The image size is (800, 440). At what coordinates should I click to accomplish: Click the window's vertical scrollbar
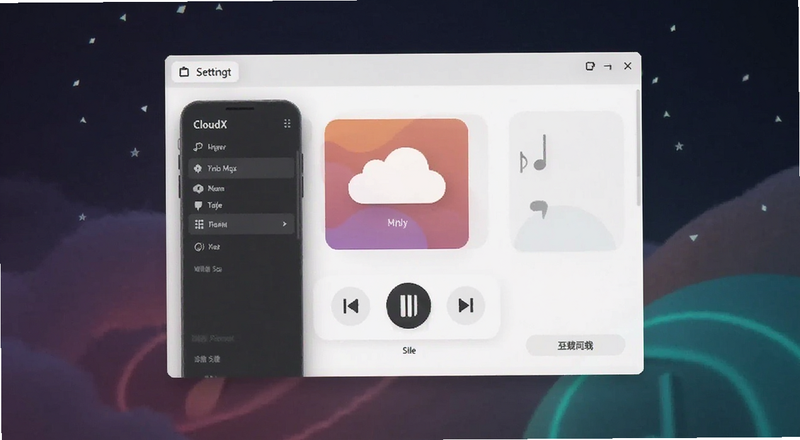tap(638, 148)
